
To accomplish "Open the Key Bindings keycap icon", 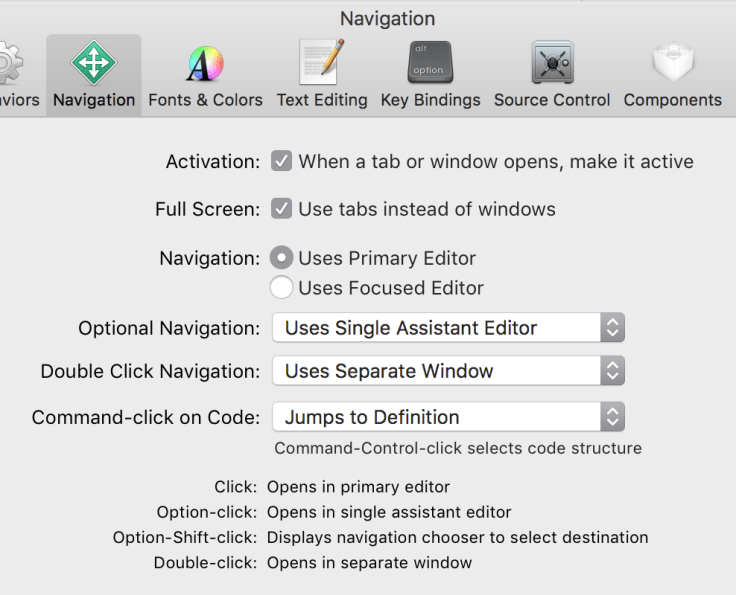I will point(430,64).
